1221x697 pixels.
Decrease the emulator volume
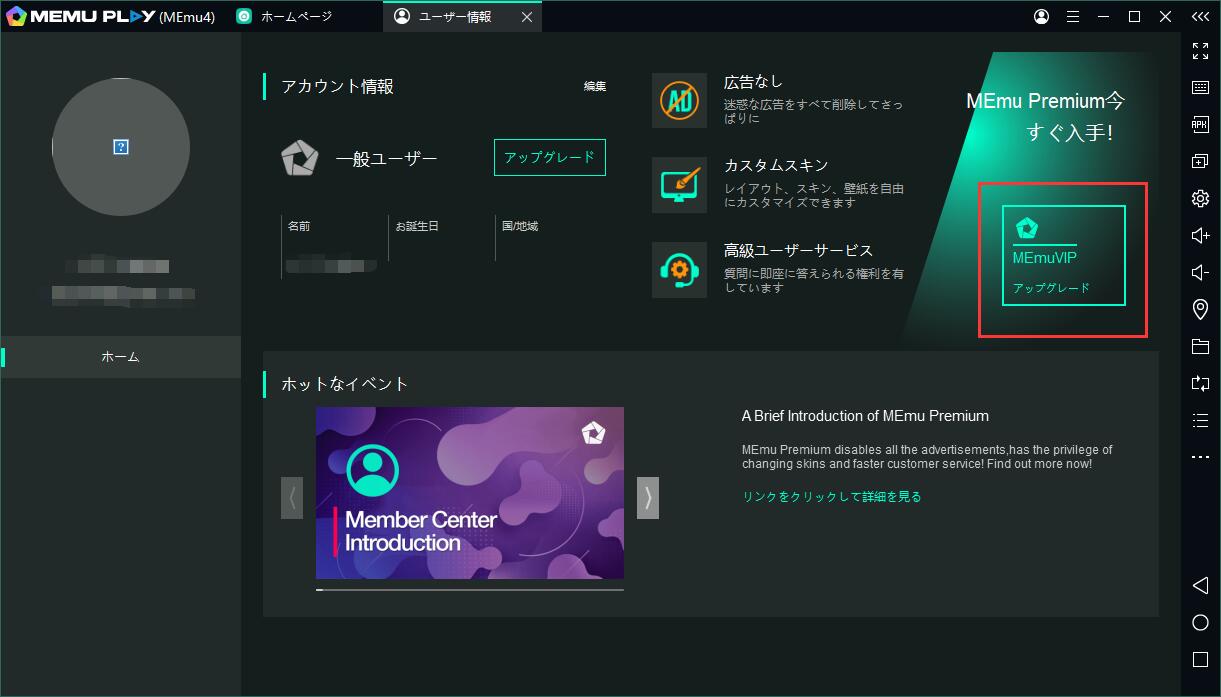coord(1200,272)
